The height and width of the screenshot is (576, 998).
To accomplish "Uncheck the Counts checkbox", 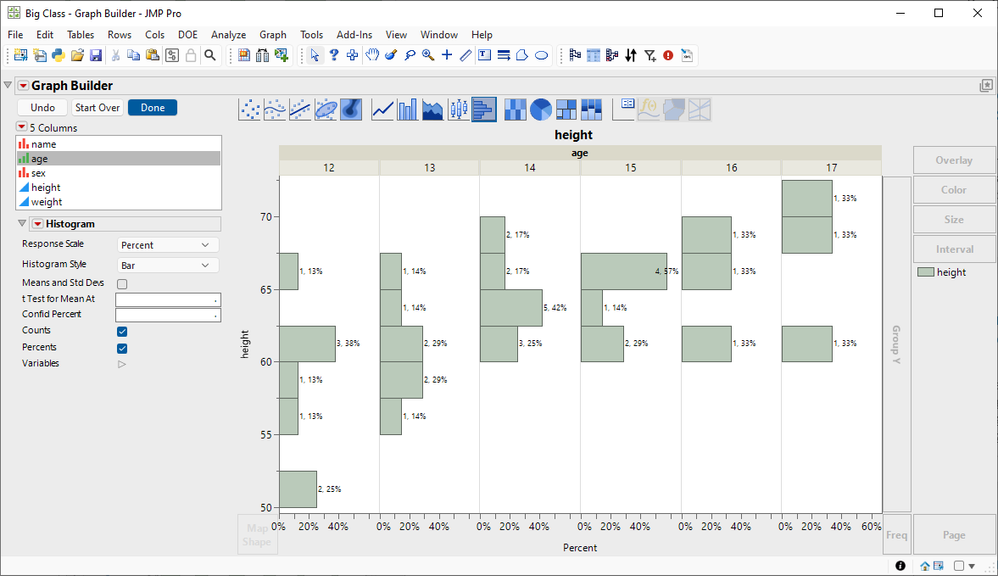I will pyautogui.click(x=122, y=332).
